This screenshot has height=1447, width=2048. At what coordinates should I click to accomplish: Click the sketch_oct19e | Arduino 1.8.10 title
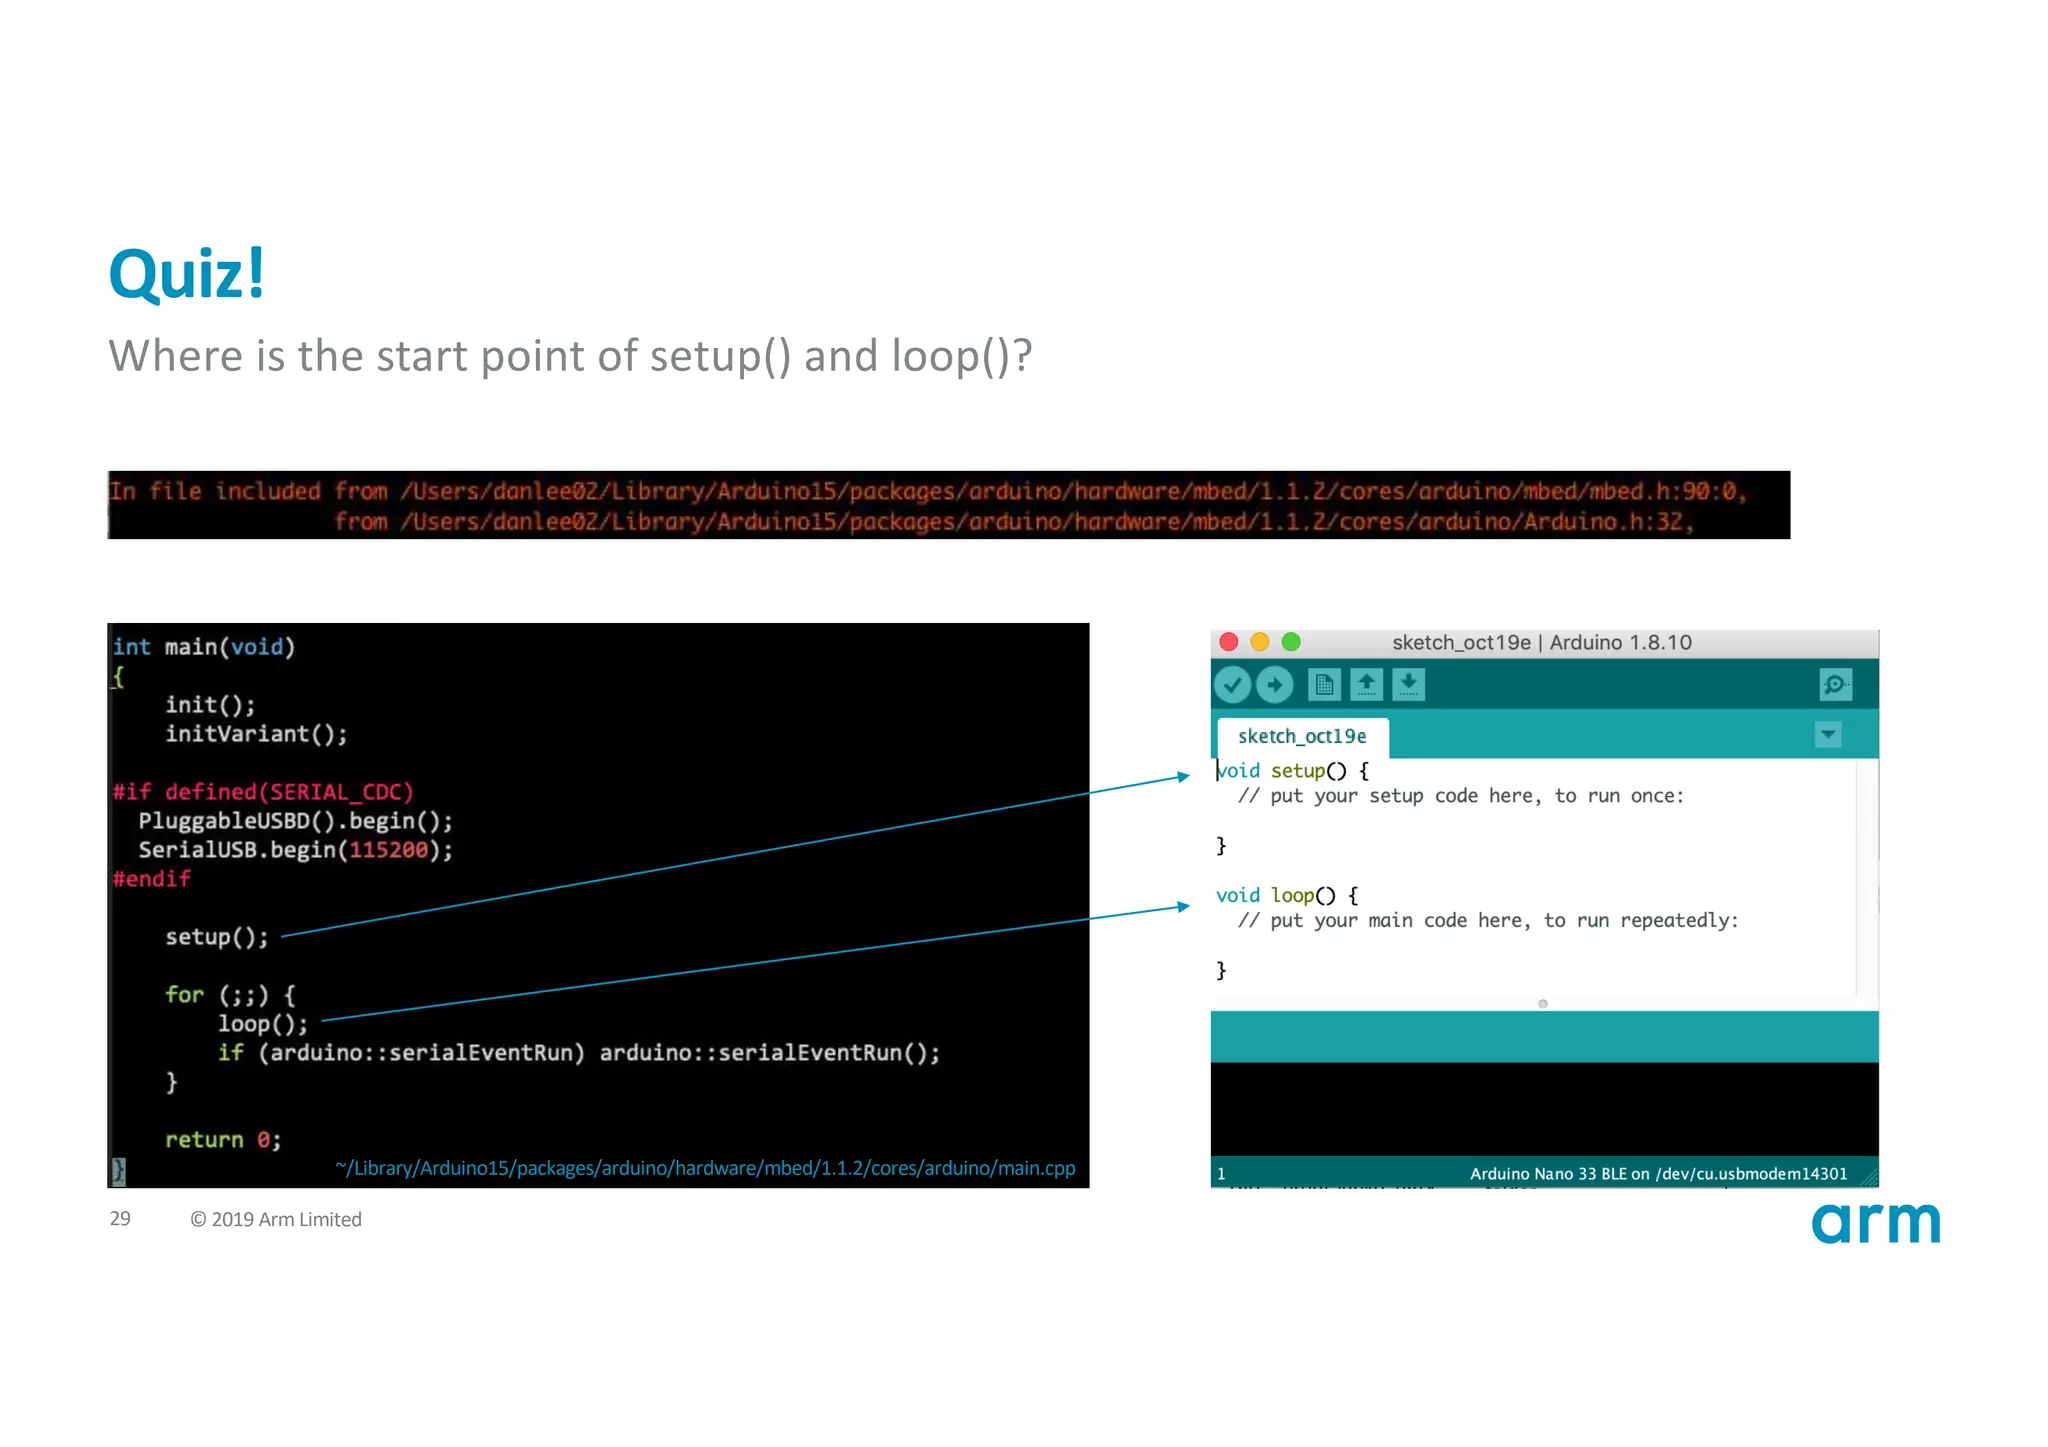coord(1542,643)
